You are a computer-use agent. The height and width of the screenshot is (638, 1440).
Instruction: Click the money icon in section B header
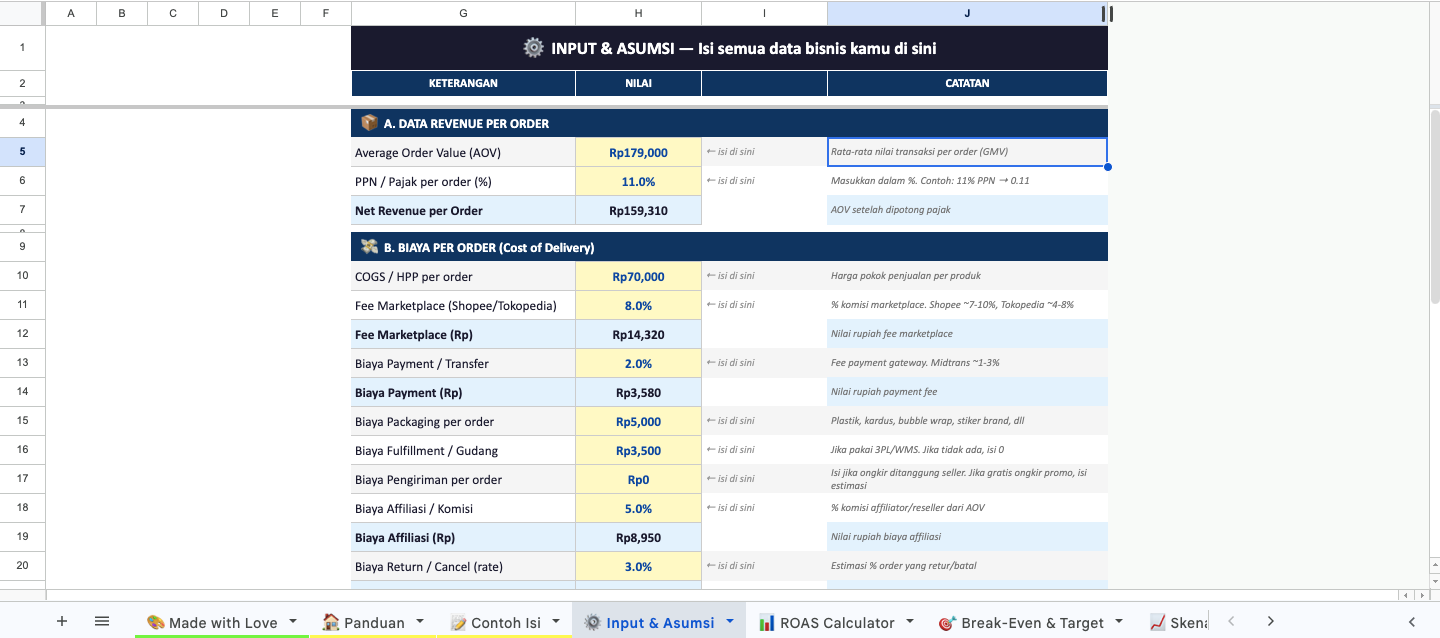click(x=369, y=247)
